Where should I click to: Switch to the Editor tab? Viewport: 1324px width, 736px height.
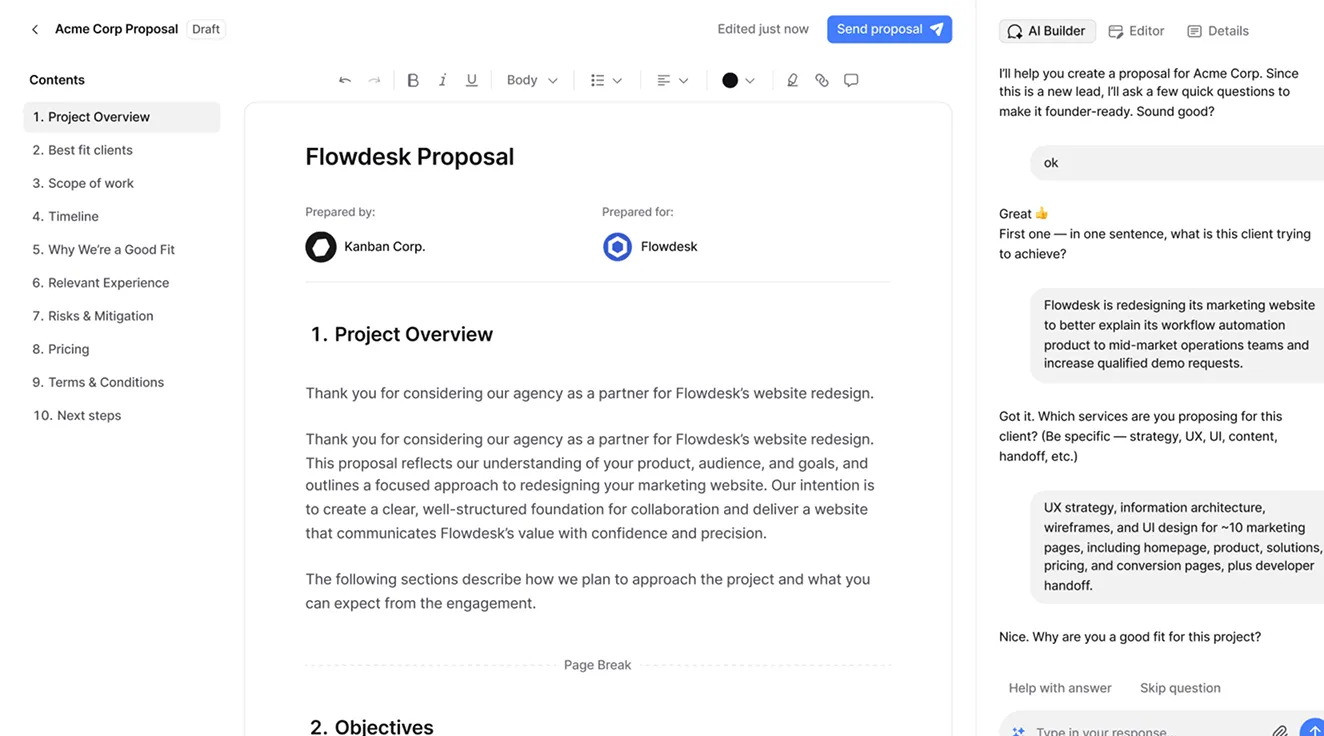(1136, 31)
